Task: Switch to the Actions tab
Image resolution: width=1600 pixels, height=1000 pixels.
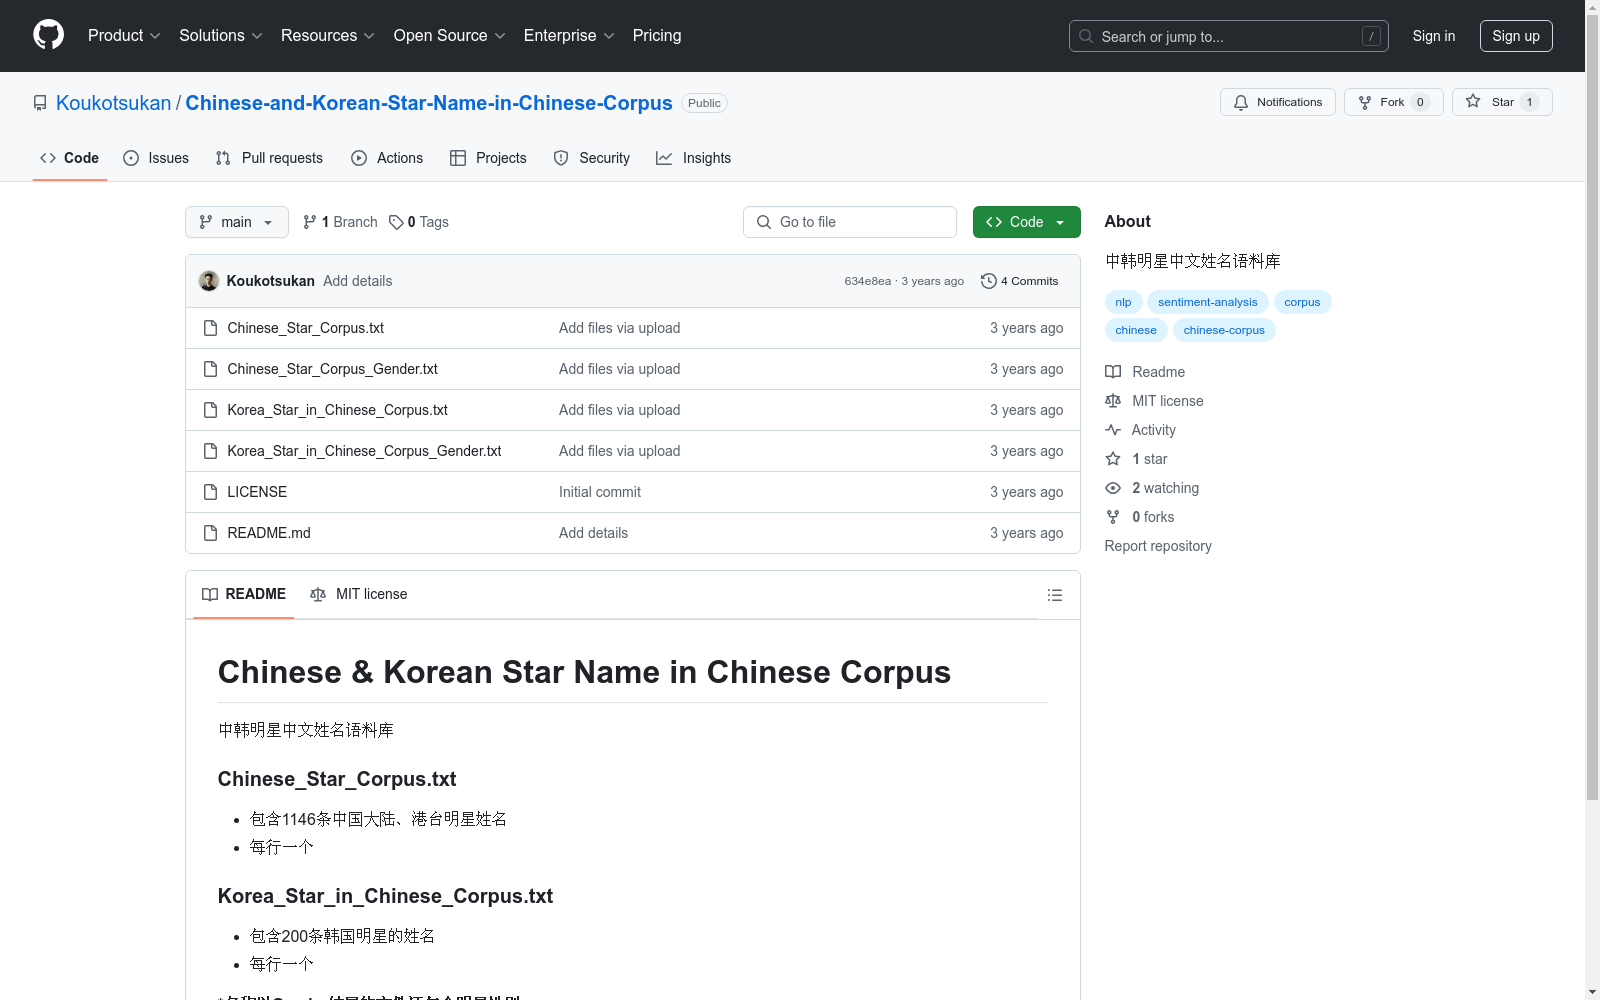Action: click(387, 158)
